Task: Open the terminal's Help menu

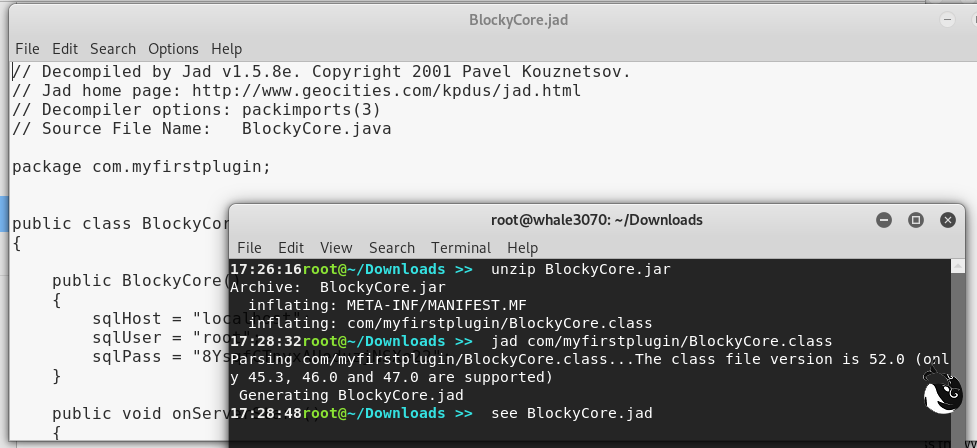Action: click(x=522, y=248)
